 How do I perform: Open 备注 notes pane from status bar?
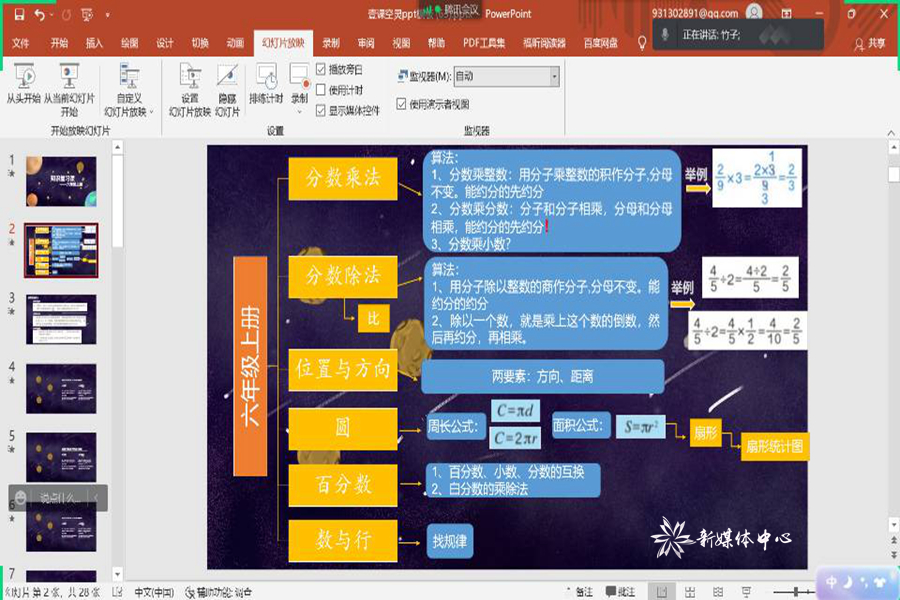[577, 592]
